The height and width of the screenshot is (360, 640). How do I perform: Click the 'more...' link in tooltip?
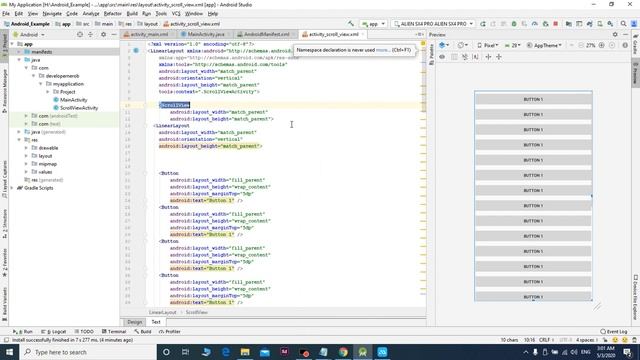pos(382,50)
